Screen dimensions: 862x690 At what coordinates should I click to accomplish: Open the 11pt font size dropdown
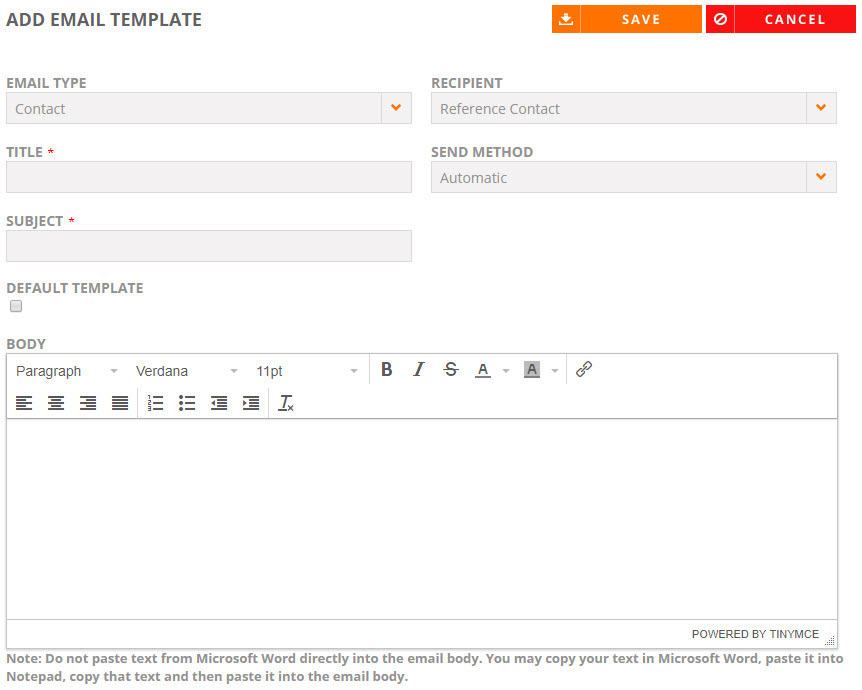(307, 371)
